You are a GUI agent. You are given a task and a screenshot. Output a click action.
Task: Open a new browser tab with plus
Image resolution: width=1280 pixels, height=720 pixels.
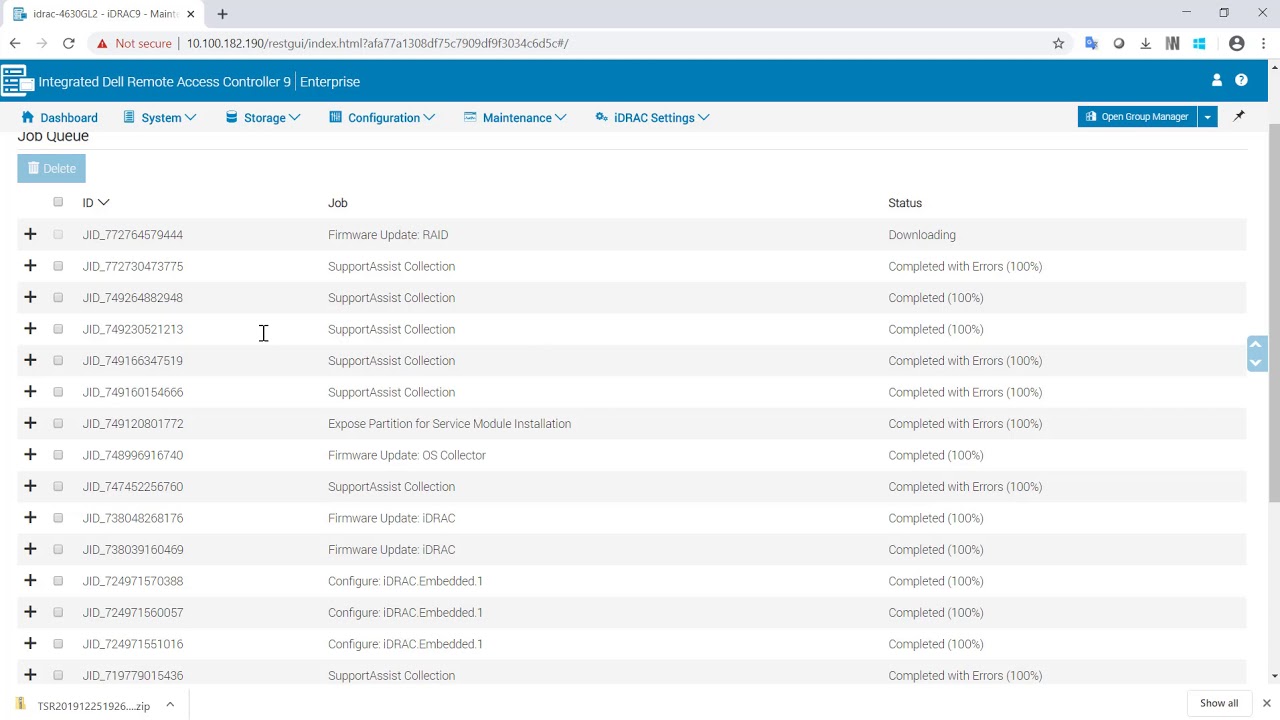[x=222, y=14]
